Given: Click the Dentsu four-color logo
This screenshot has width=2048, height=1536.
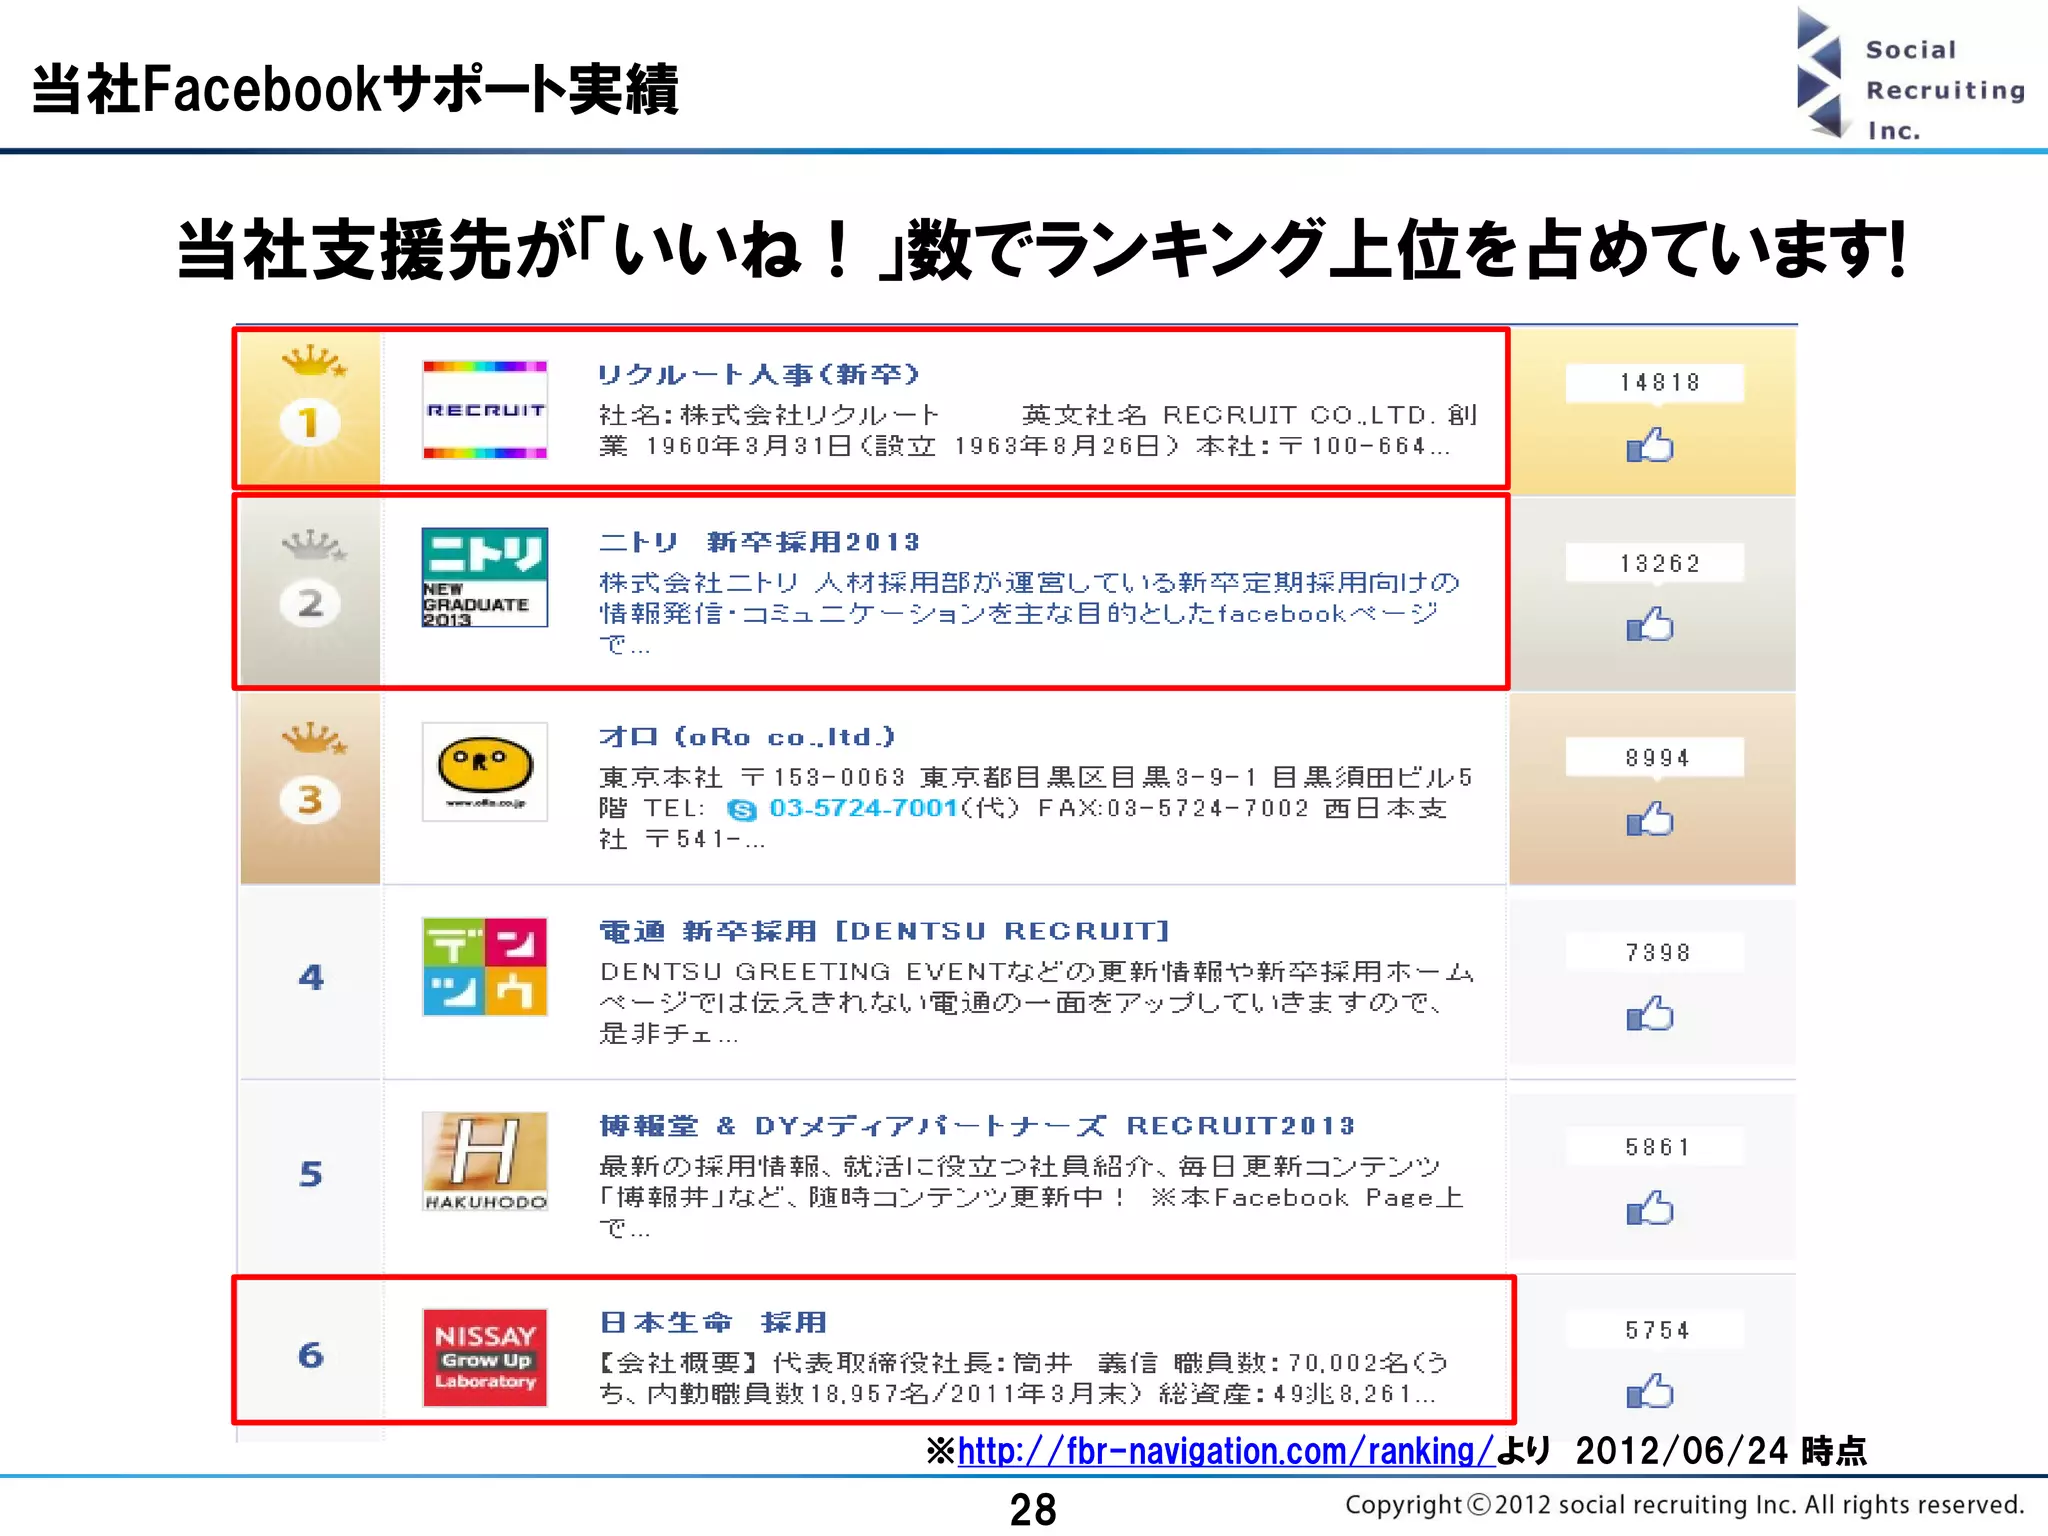Looking at the screenshot, I should tap(485, 967).
